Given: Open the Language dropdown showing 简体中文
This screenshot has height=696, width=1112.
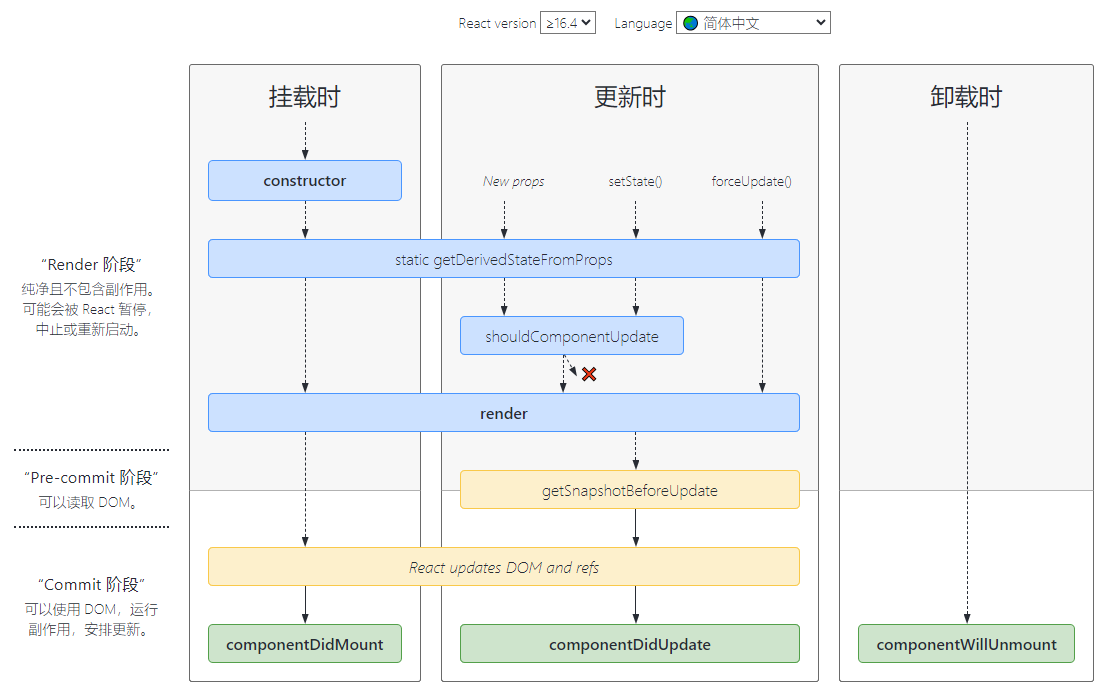Looking at the screenshot, I should [x=754, y=23].
